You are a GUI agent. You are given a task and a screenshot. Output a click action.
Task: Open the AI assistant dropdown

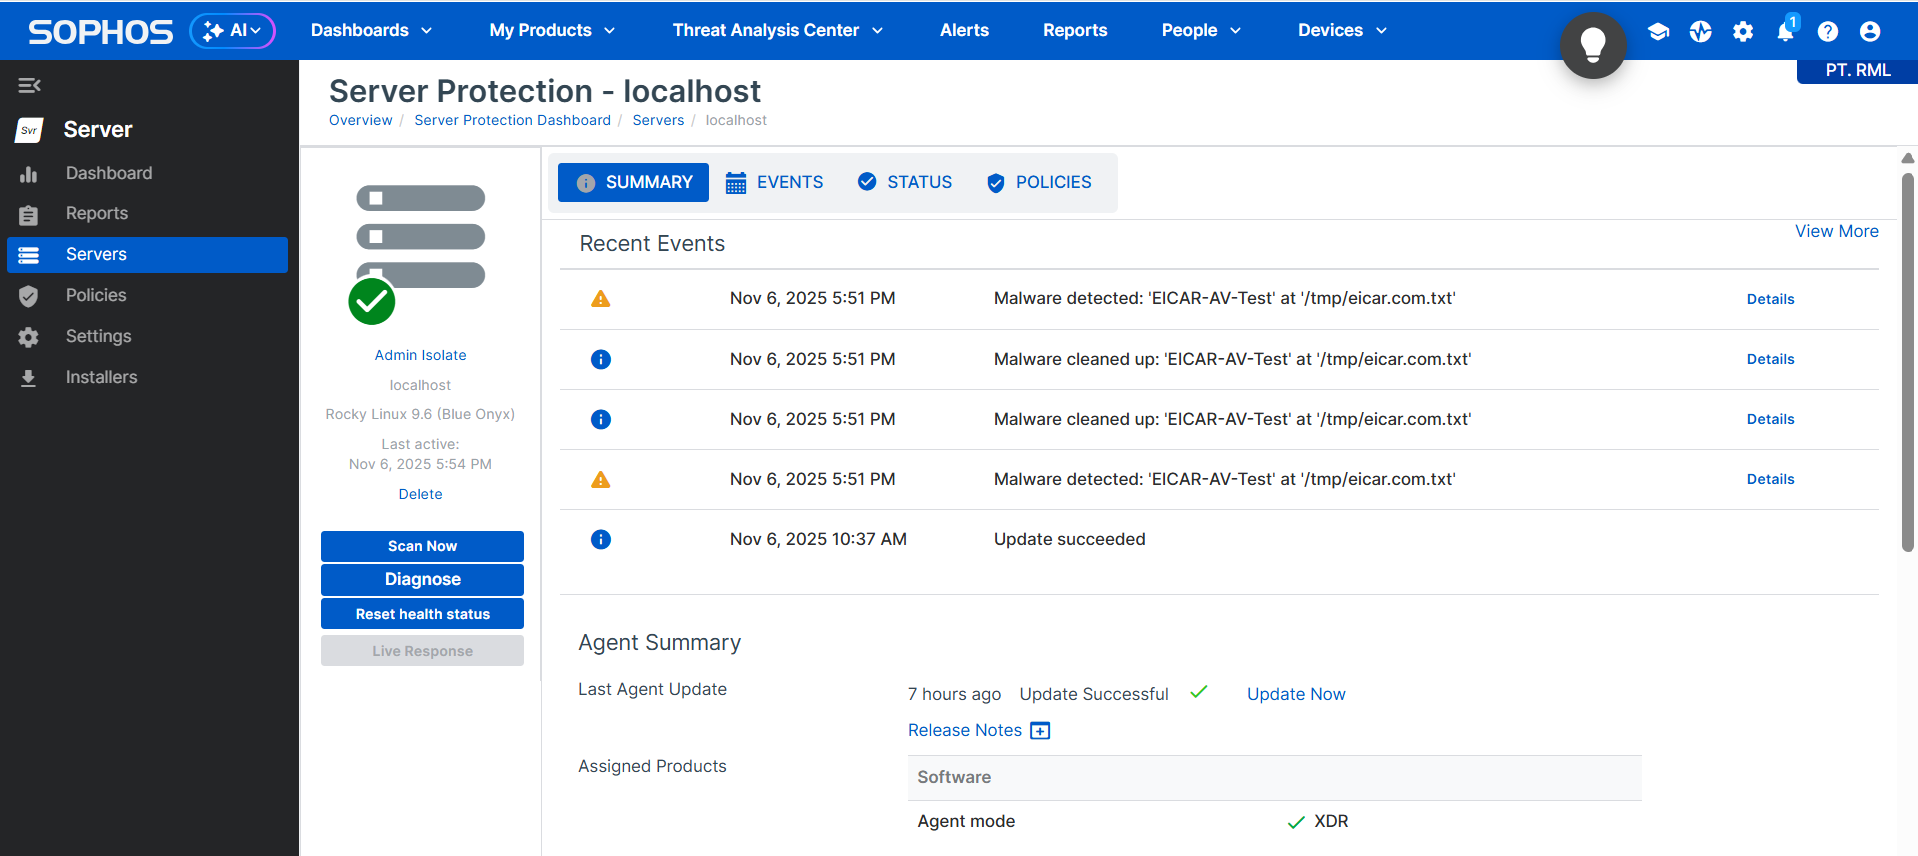click(x=232, y=31)
